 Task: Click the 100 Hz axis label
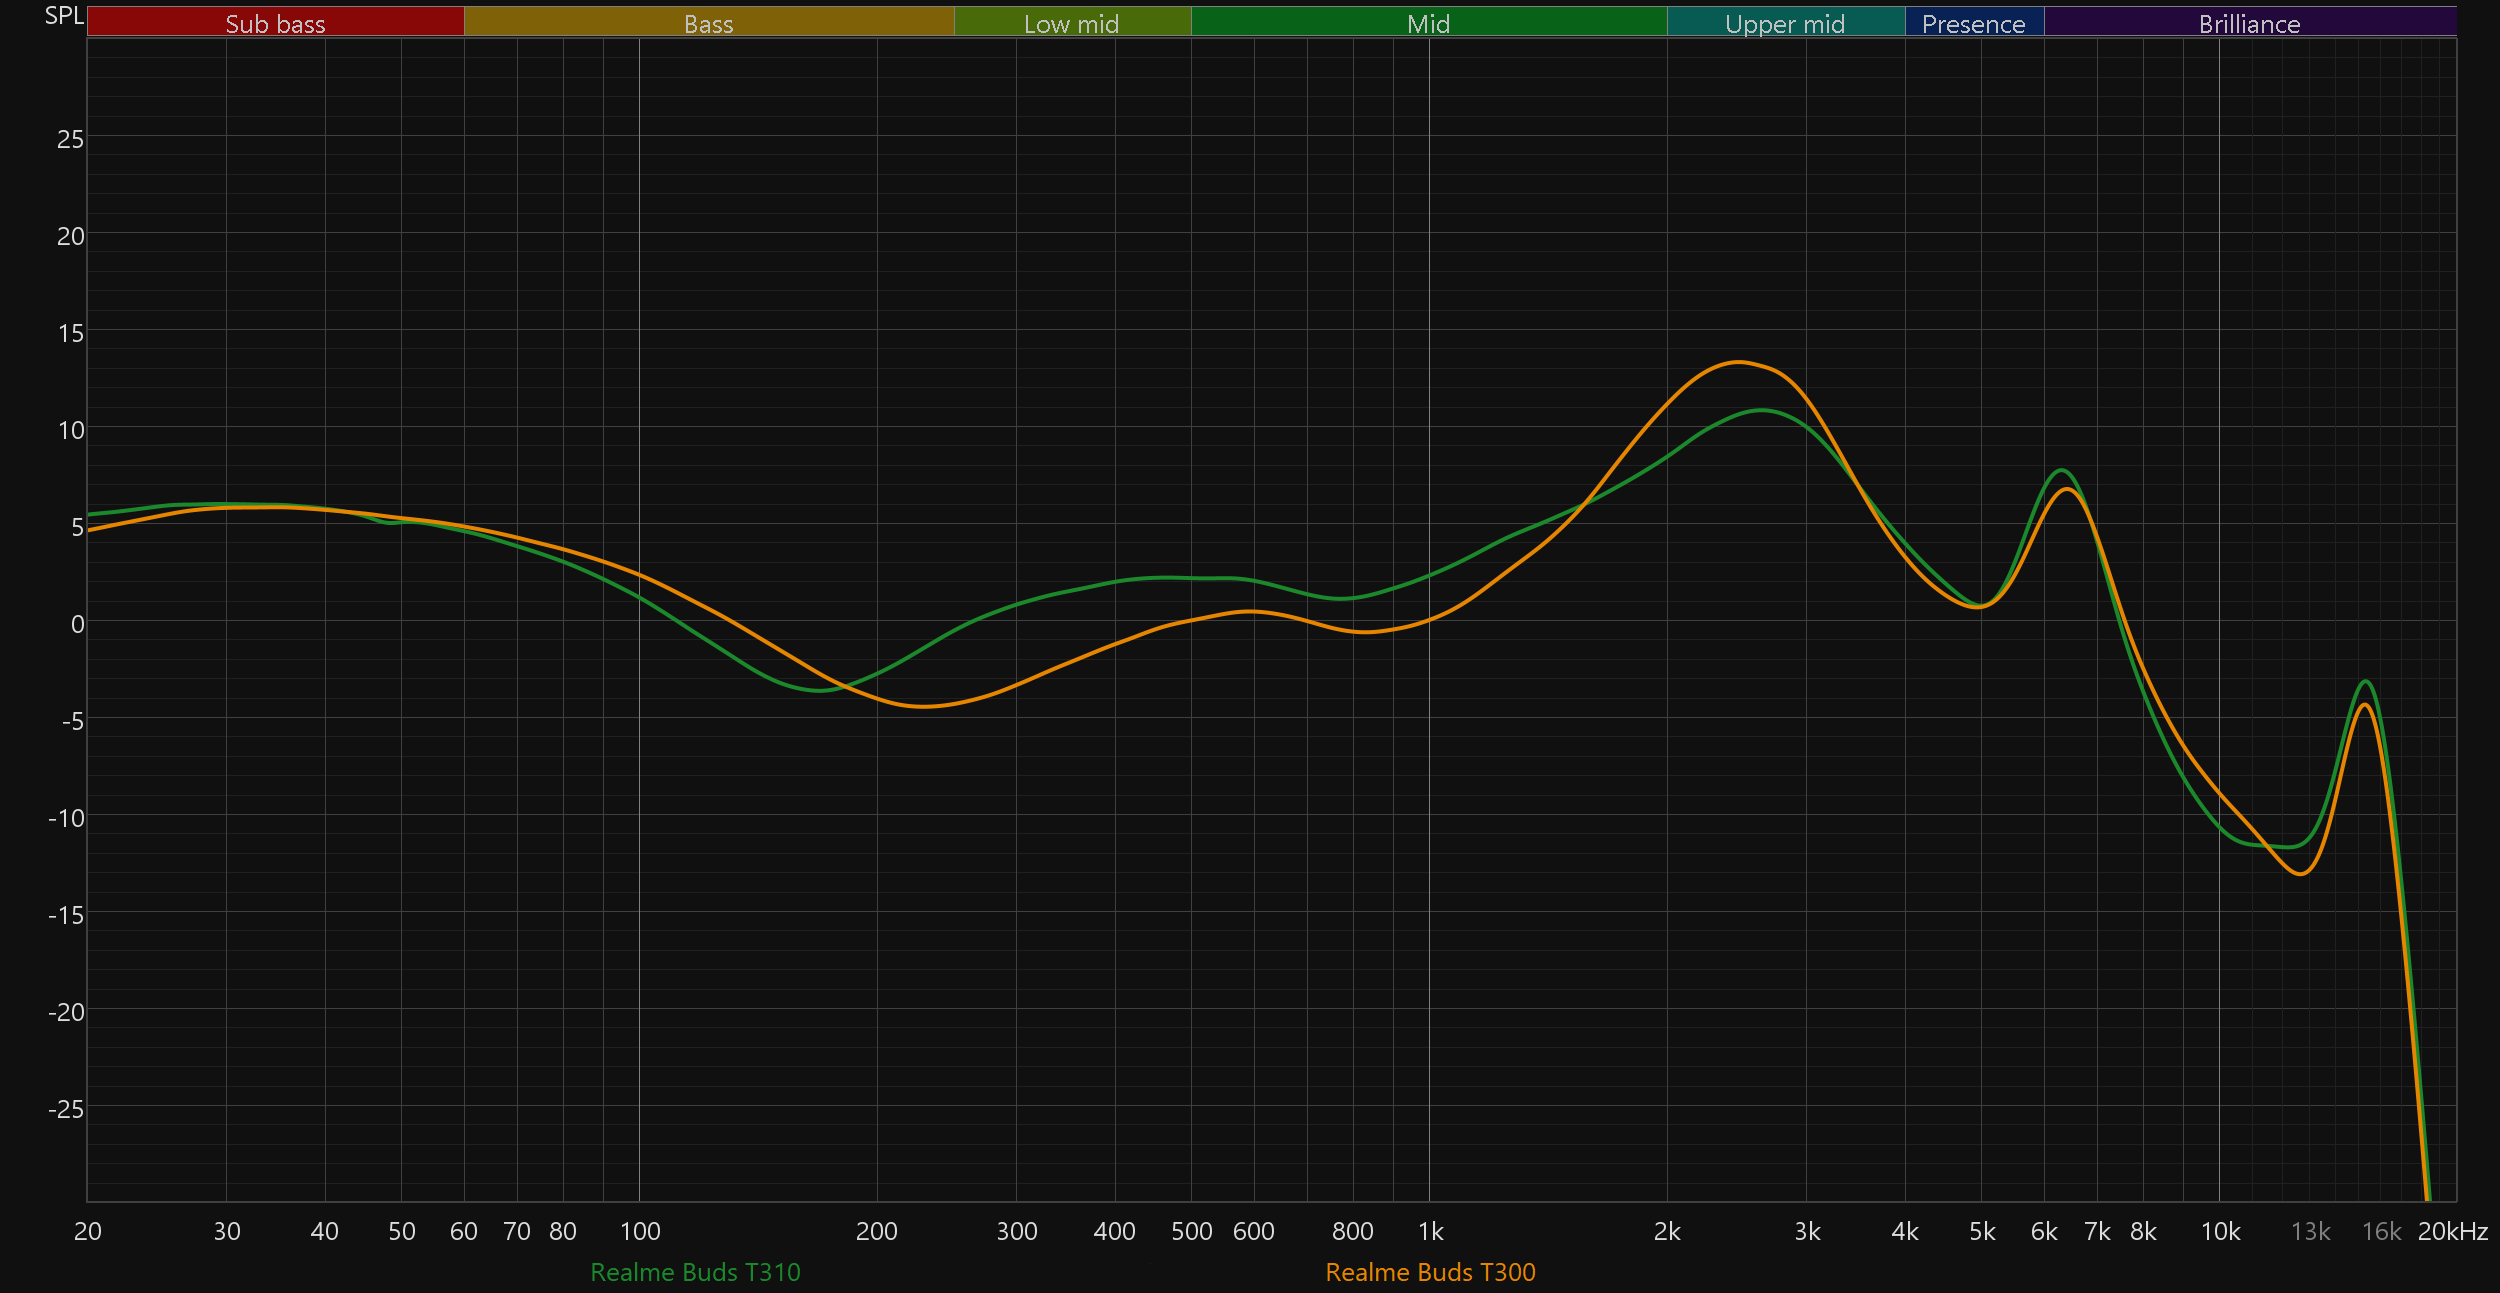pyautogui.click(x=640, y=1231)
